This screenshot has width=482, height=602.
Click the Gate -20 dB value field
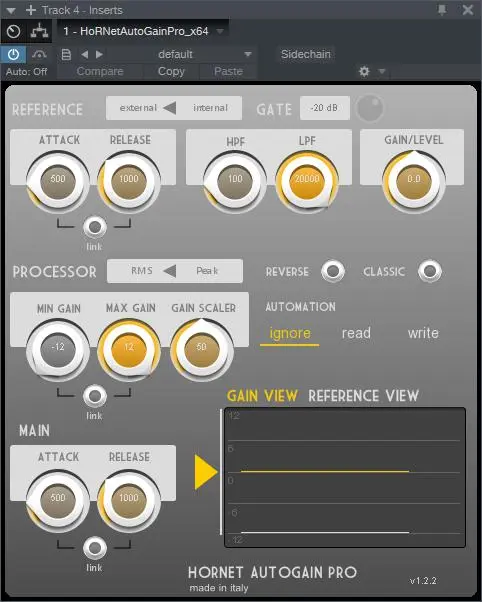(x=325, y=108)
